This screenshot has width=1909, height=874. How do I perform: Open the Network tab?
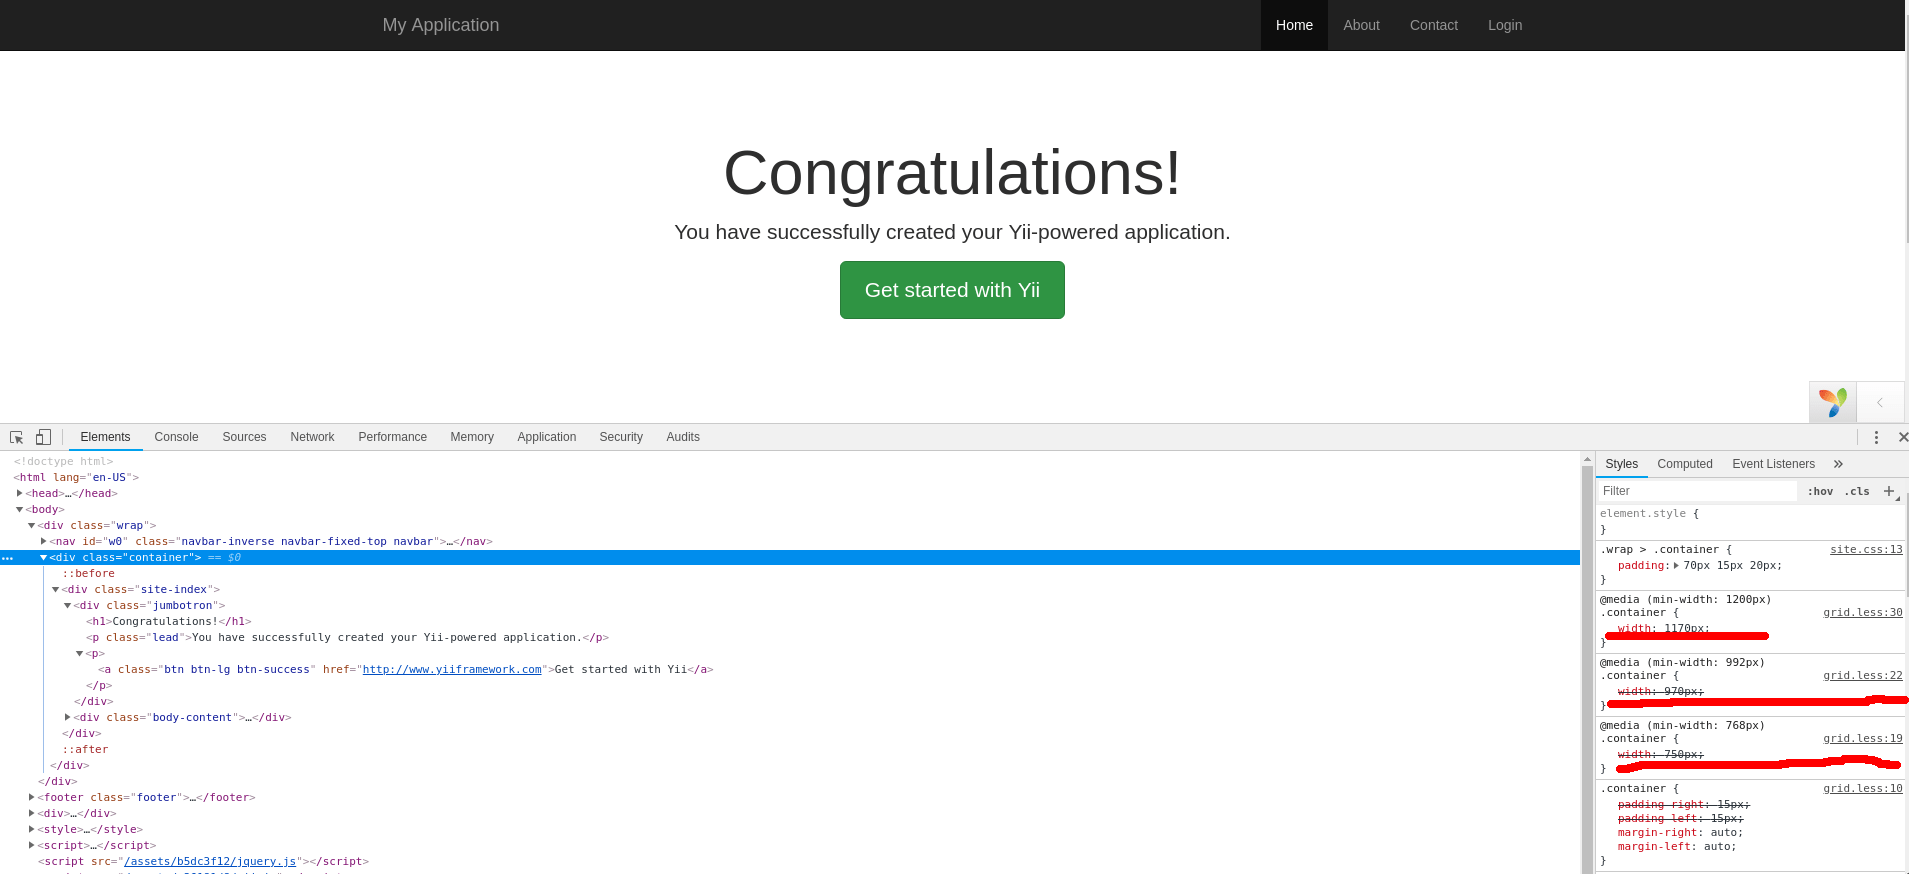pos(312,437)
